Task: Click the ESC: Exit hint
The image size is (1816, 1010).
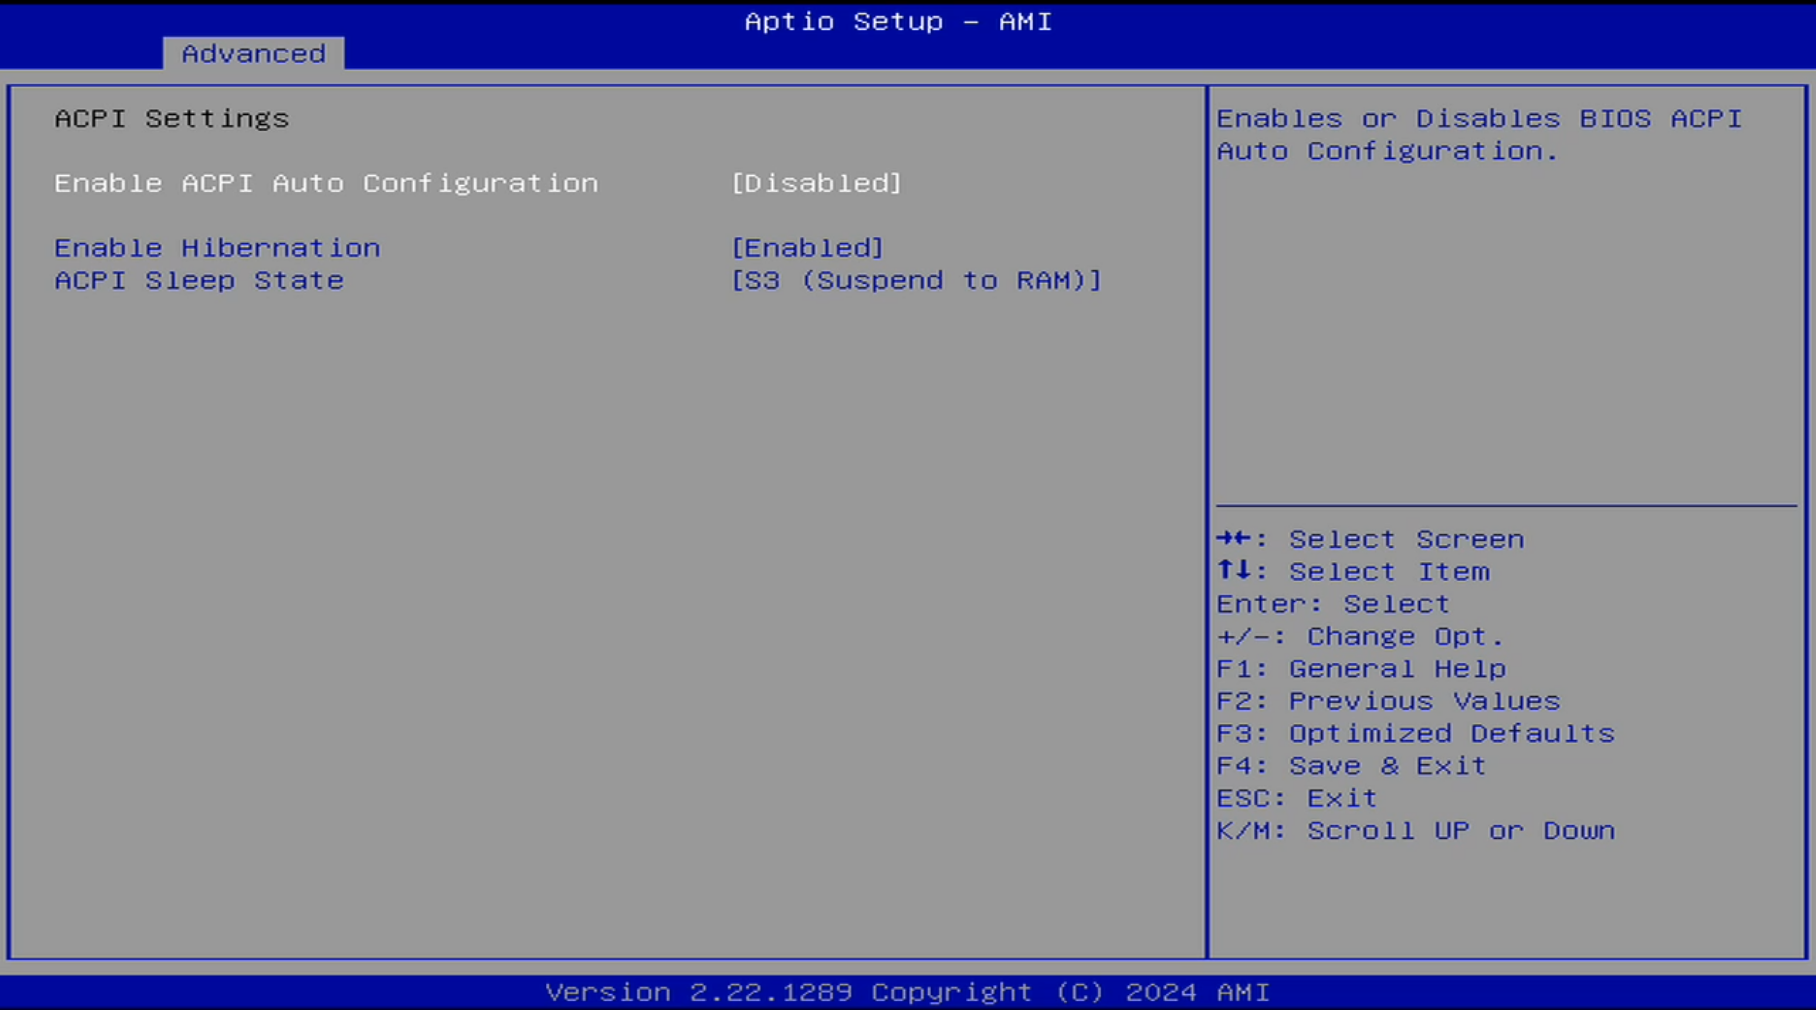Action: pyautogui.click(x=1296, y=798)
